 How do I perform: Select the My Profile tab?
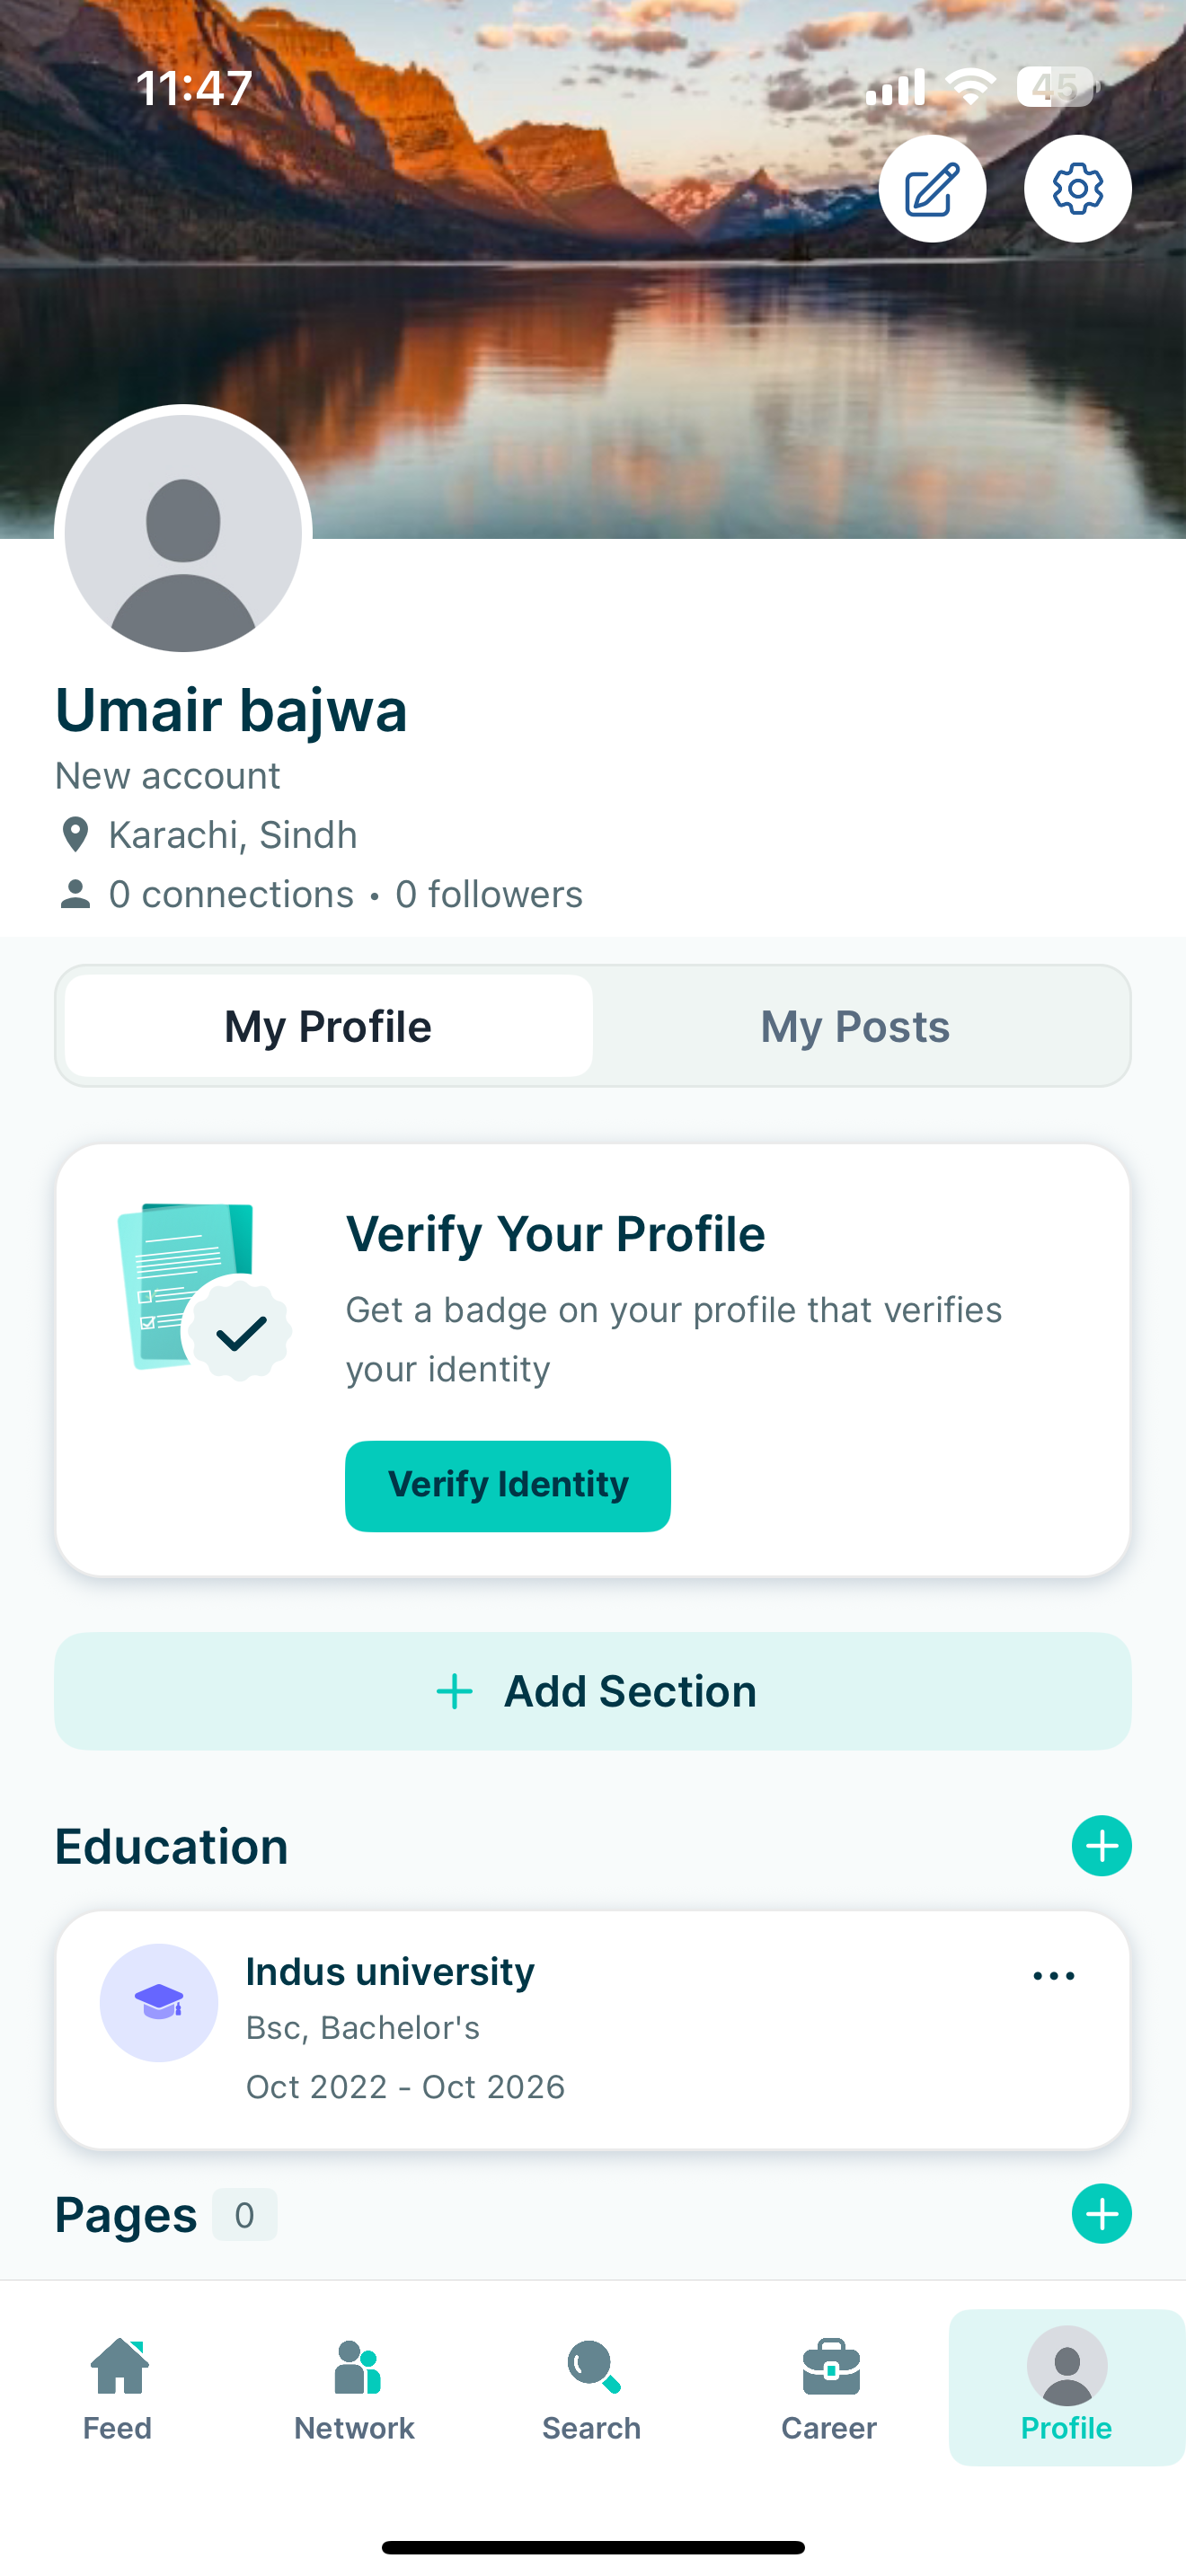pyautogui.click(x=328, y=1026)
